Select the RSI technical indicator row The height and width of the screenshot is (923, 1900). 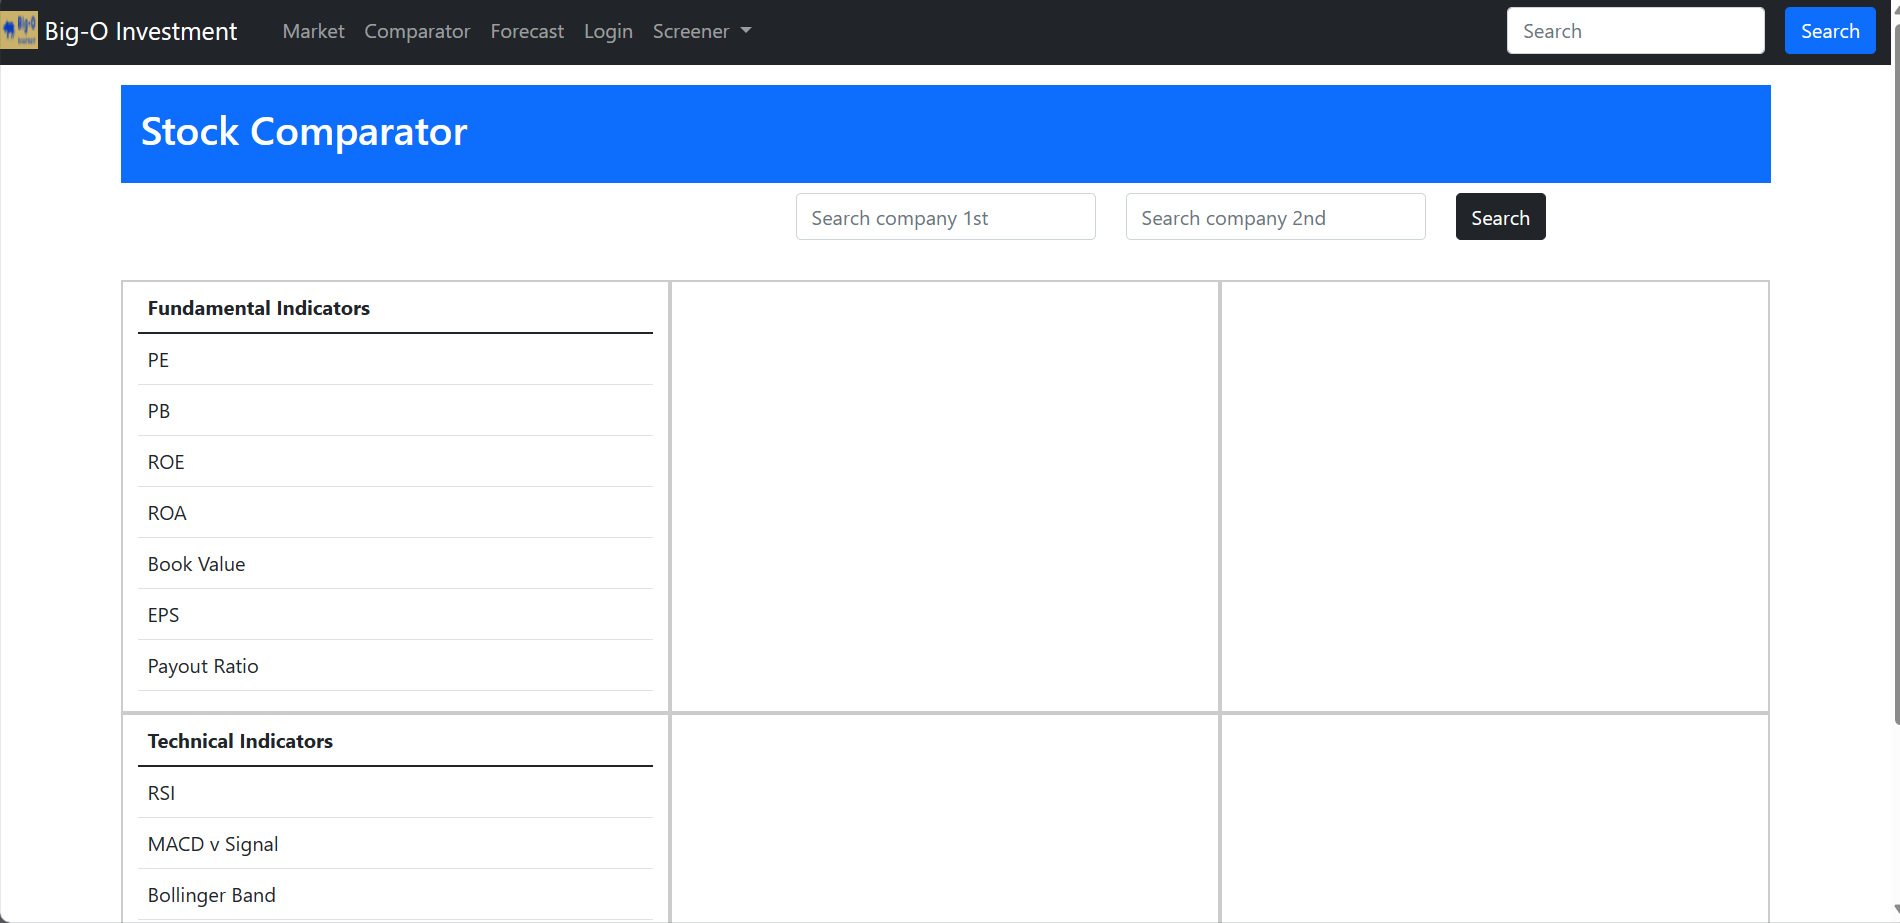[395, 793]
